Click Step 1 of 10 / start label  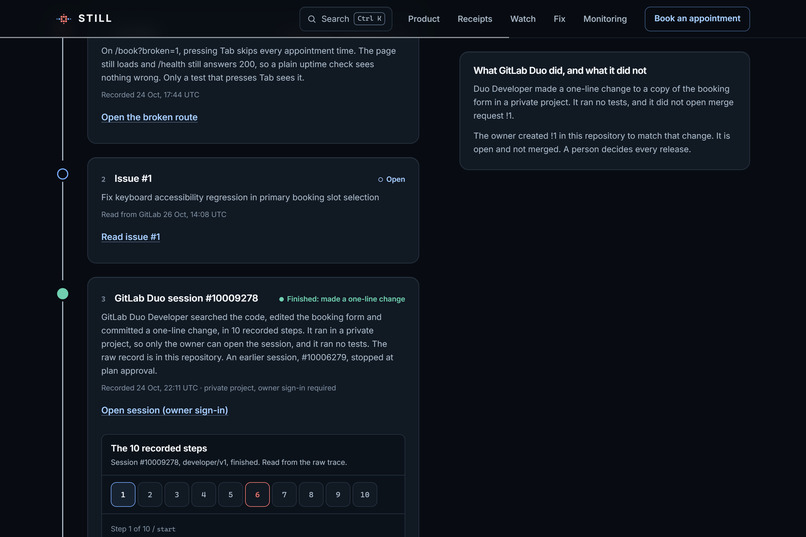(143, 529)
